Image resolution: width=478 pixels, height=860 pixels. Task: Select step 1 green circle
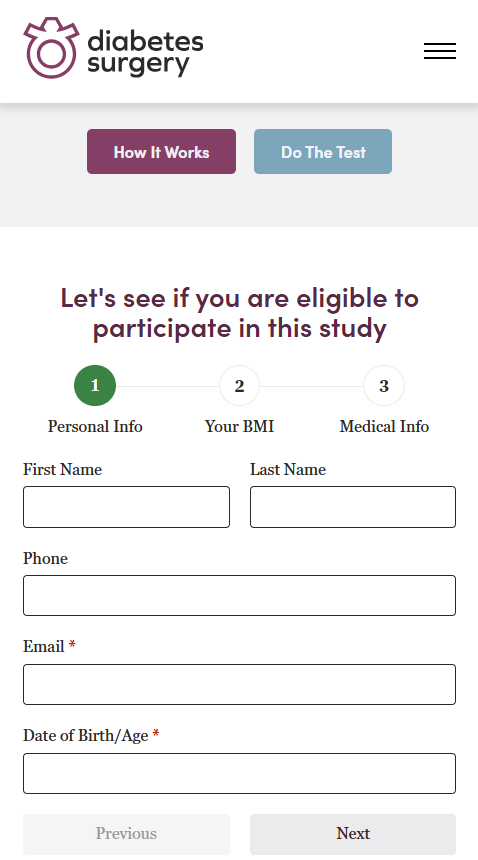coord(95,386)
